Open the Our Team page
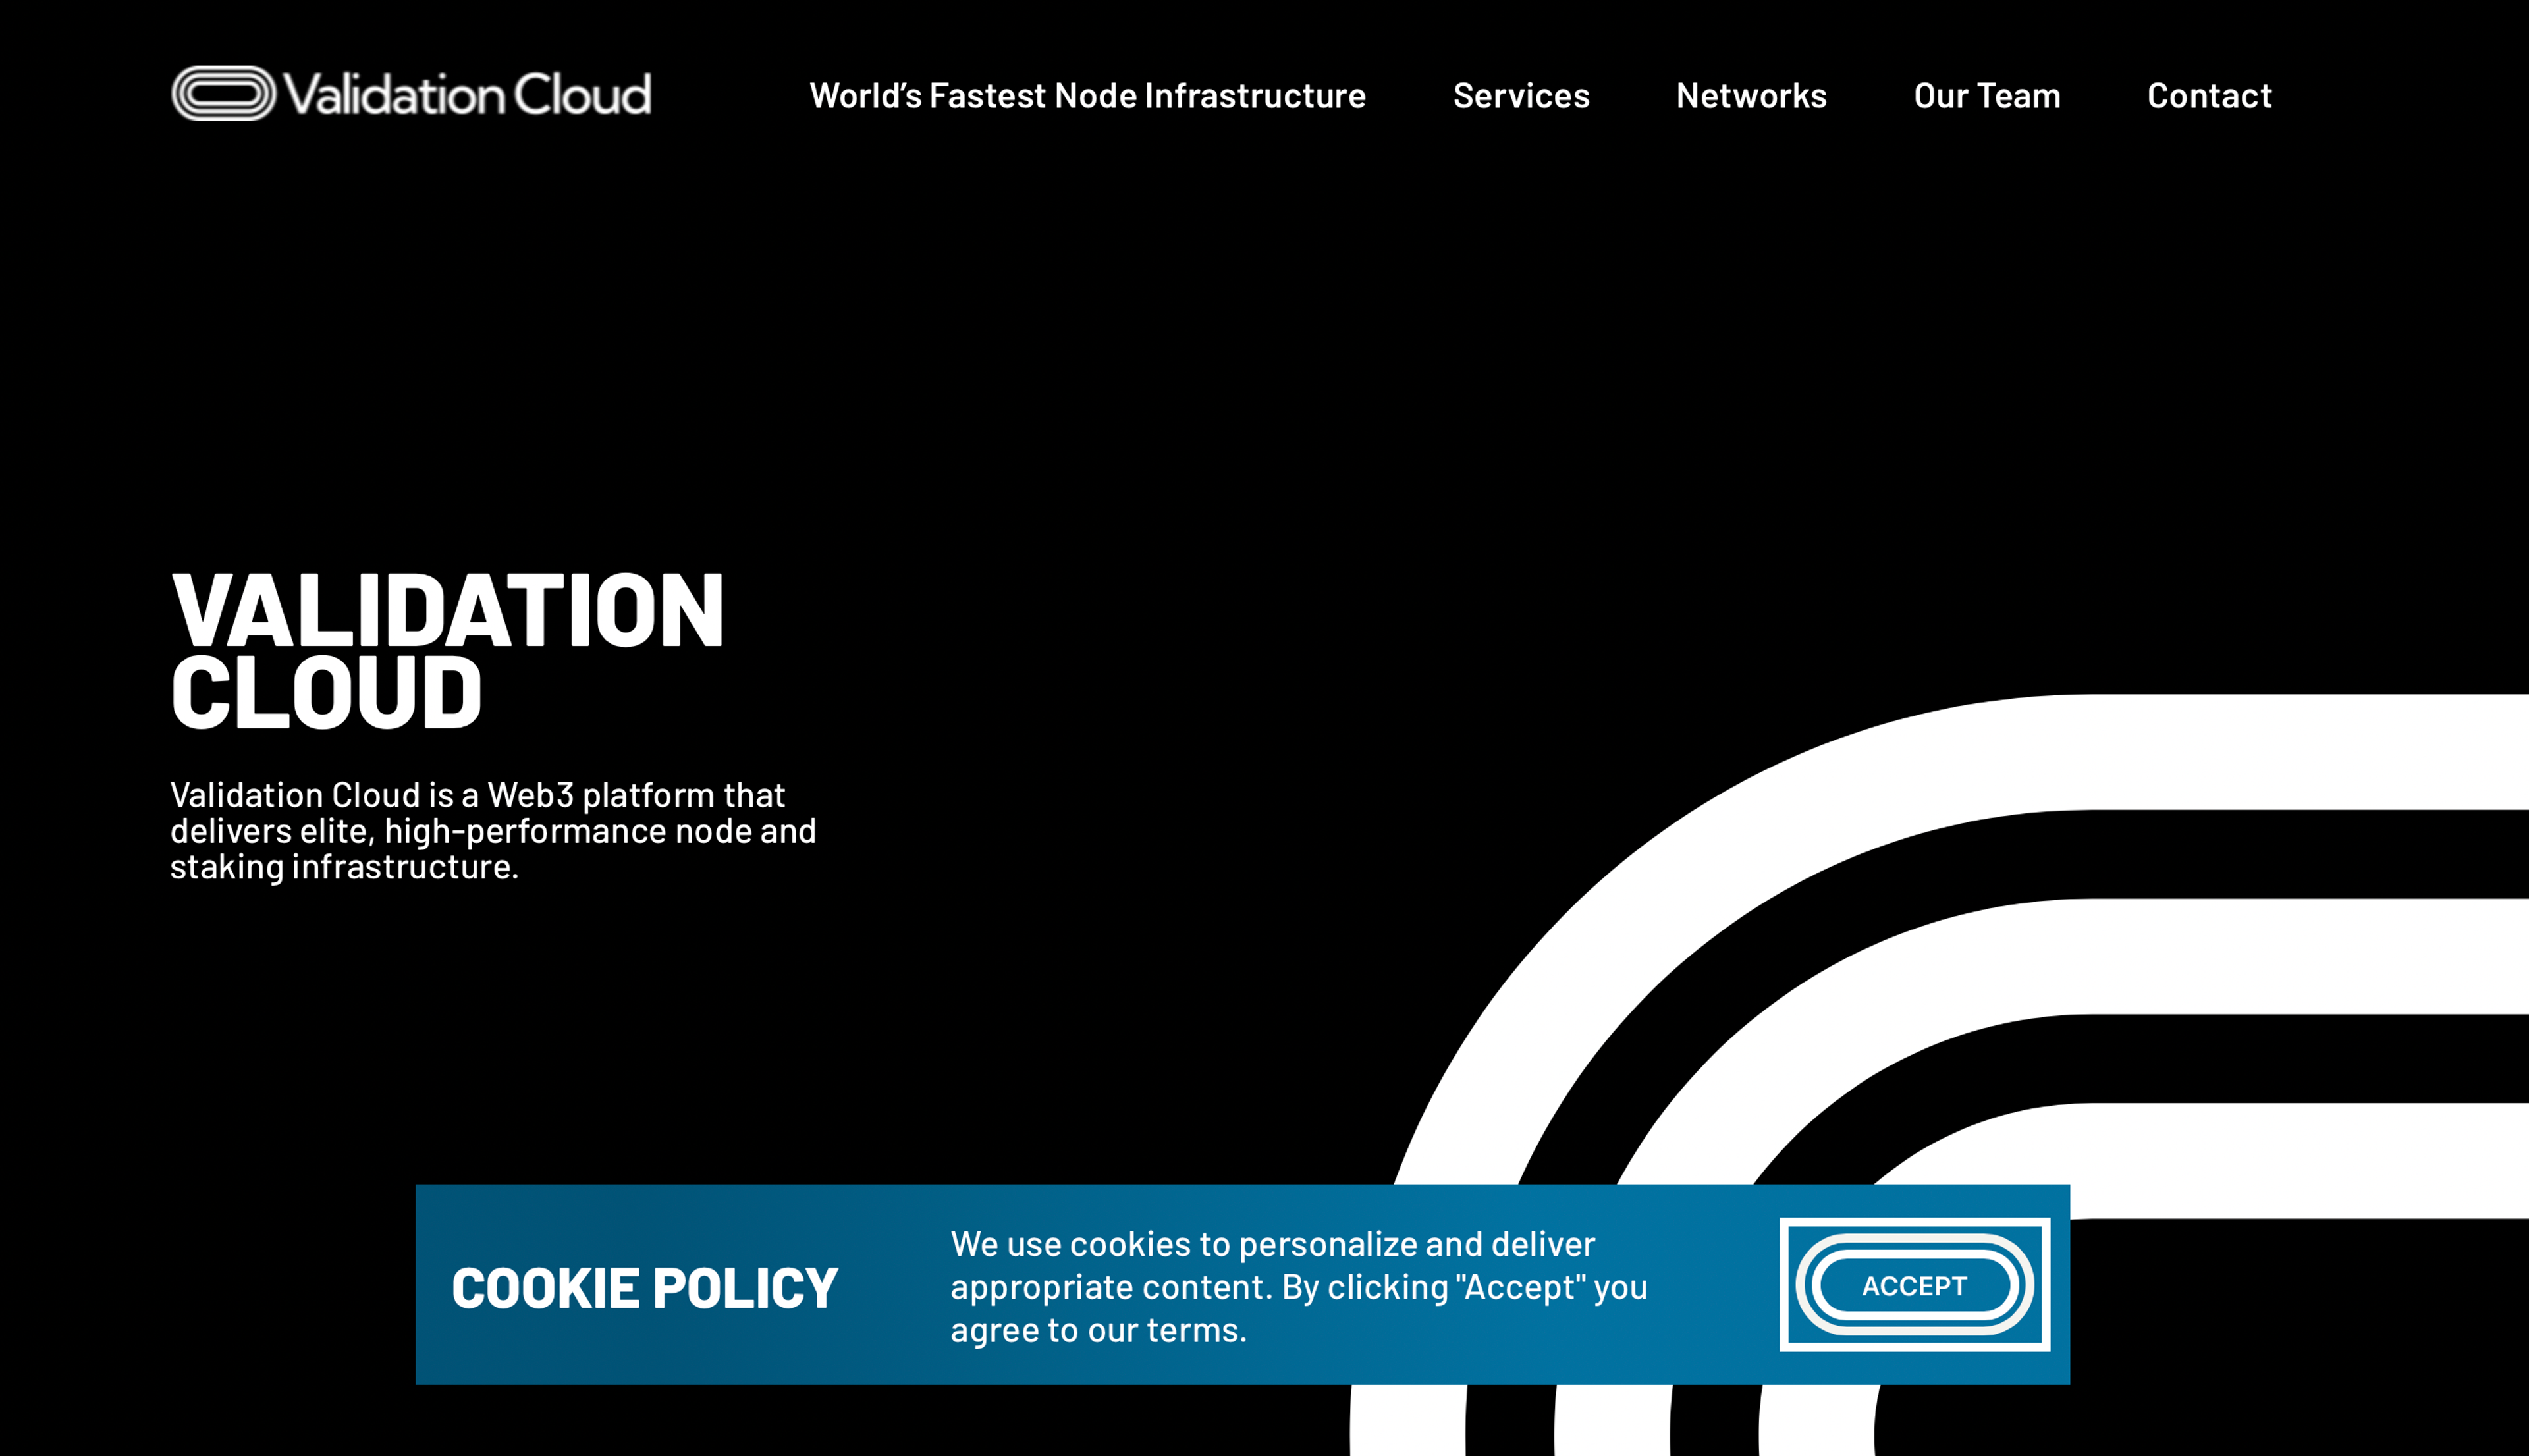This screenshot has height=1456, width=2529. click(1986, 96)
